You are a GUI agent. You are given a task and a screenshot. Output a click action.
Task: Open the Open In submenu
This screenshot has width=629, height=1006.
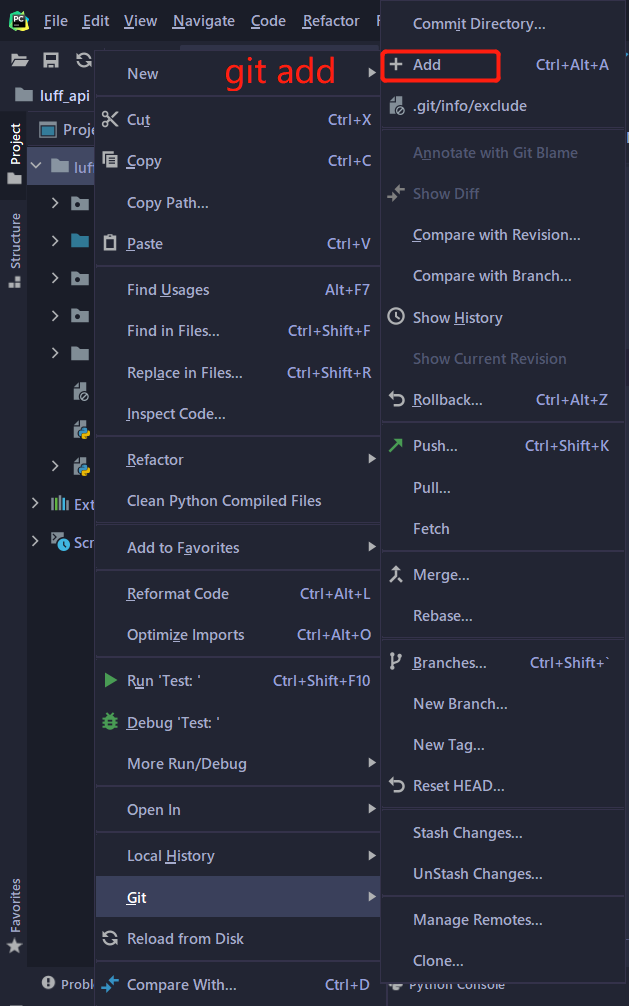(237, 810)
